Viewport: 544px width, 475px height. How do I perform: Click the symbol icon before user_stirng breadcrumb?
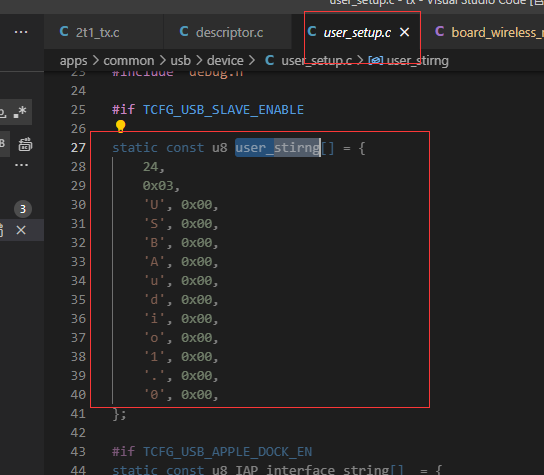376,61
